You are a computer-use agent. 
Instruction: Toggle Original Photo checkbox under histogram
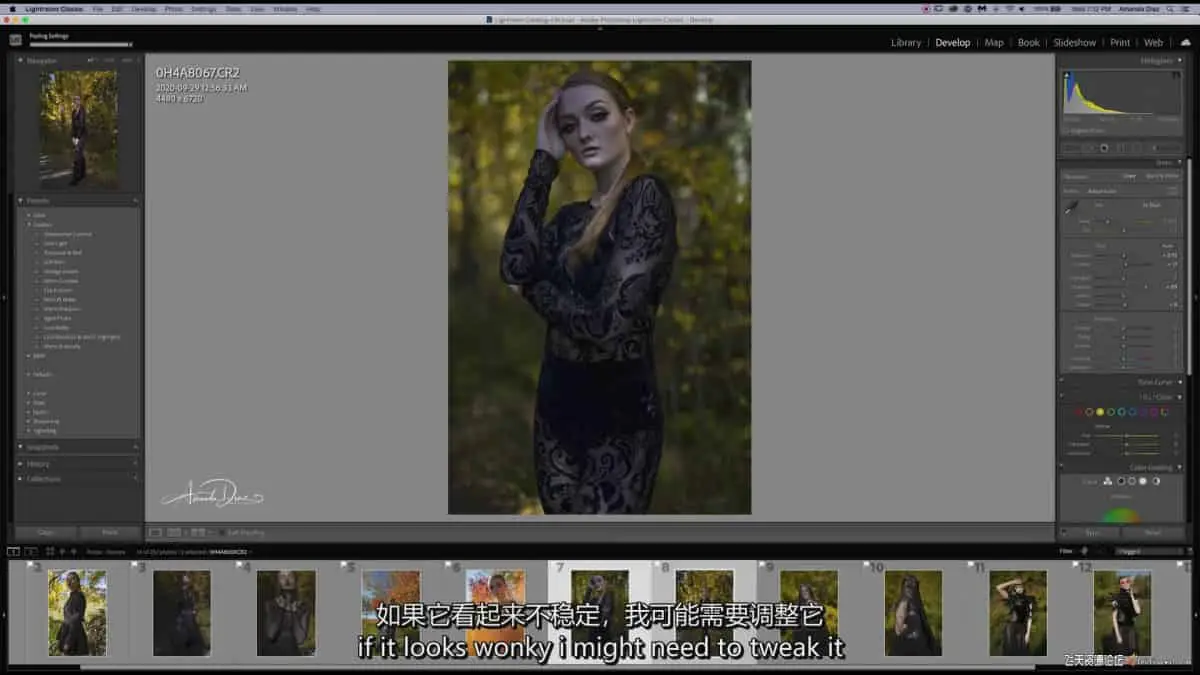[x=1066, y=130]
